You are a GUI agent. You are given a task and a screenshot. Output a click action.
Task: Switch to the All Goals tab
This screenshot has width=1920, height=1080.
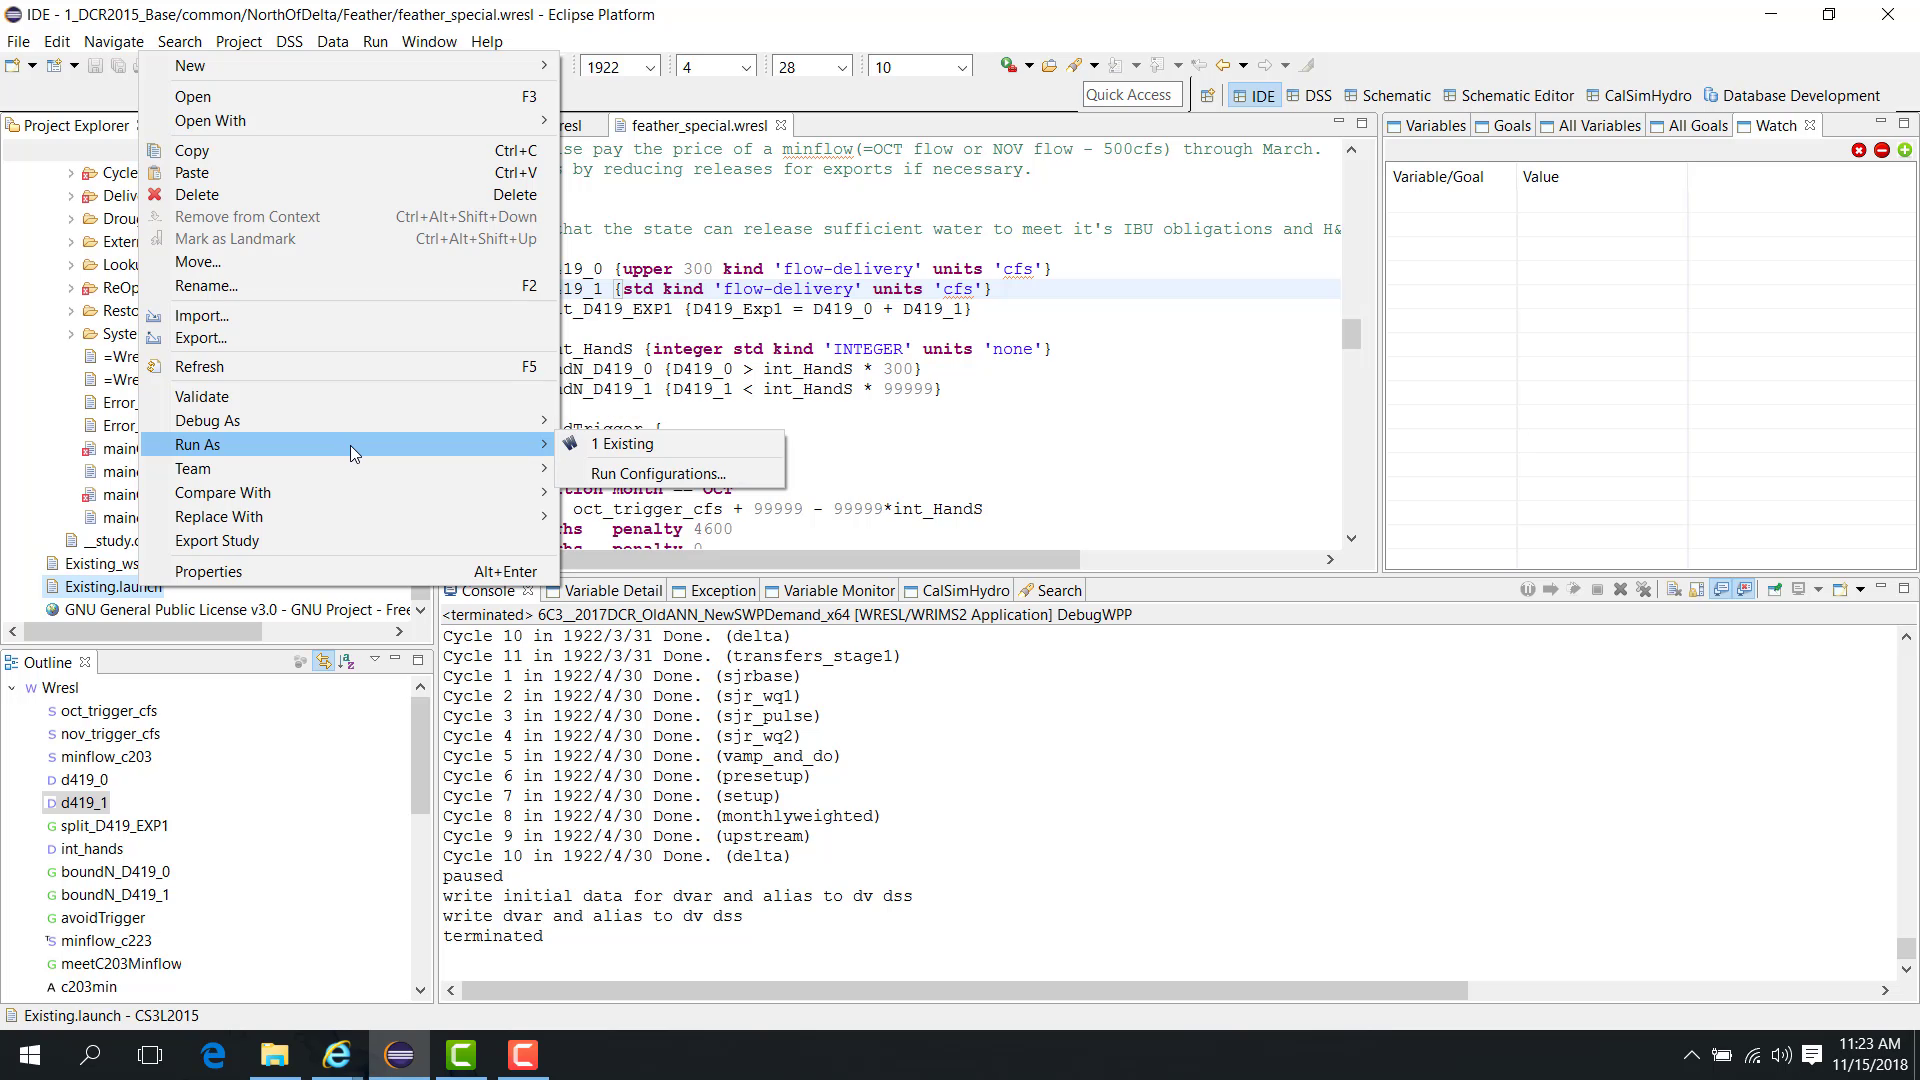[1688, 126]
